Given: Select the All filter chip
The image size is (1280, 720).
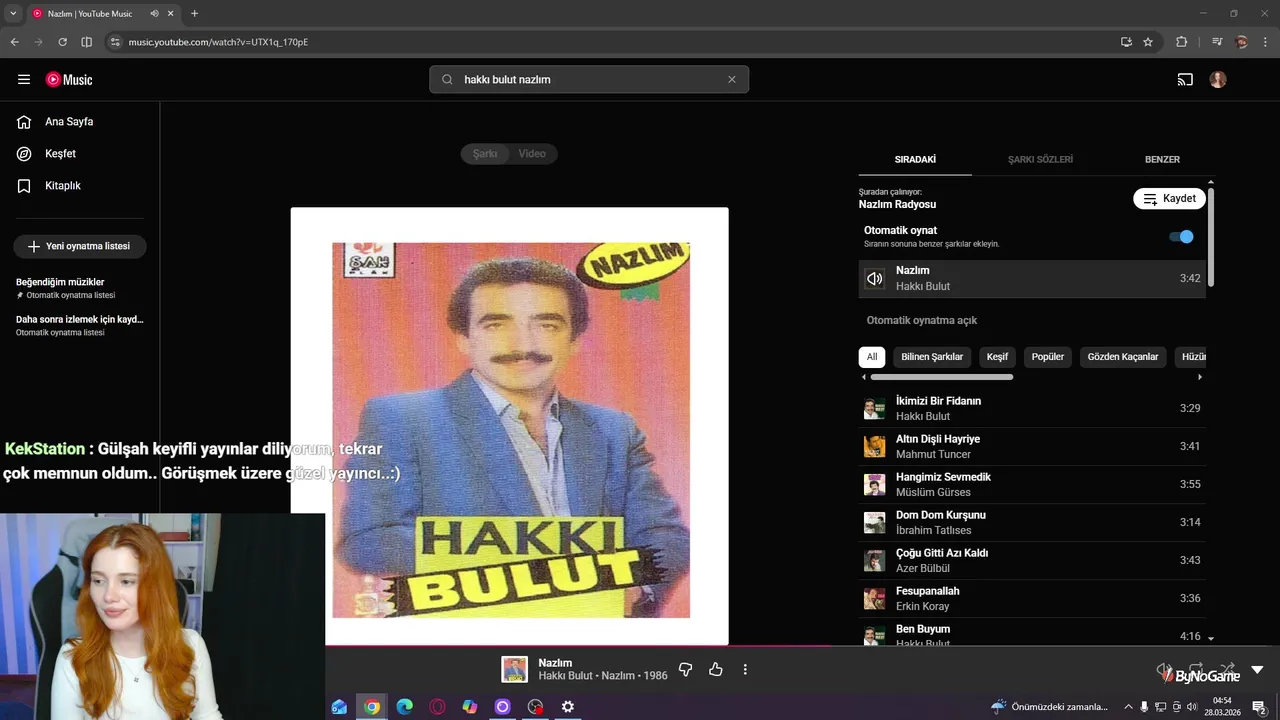Looking at the screenshot, I should pos(872,357).
